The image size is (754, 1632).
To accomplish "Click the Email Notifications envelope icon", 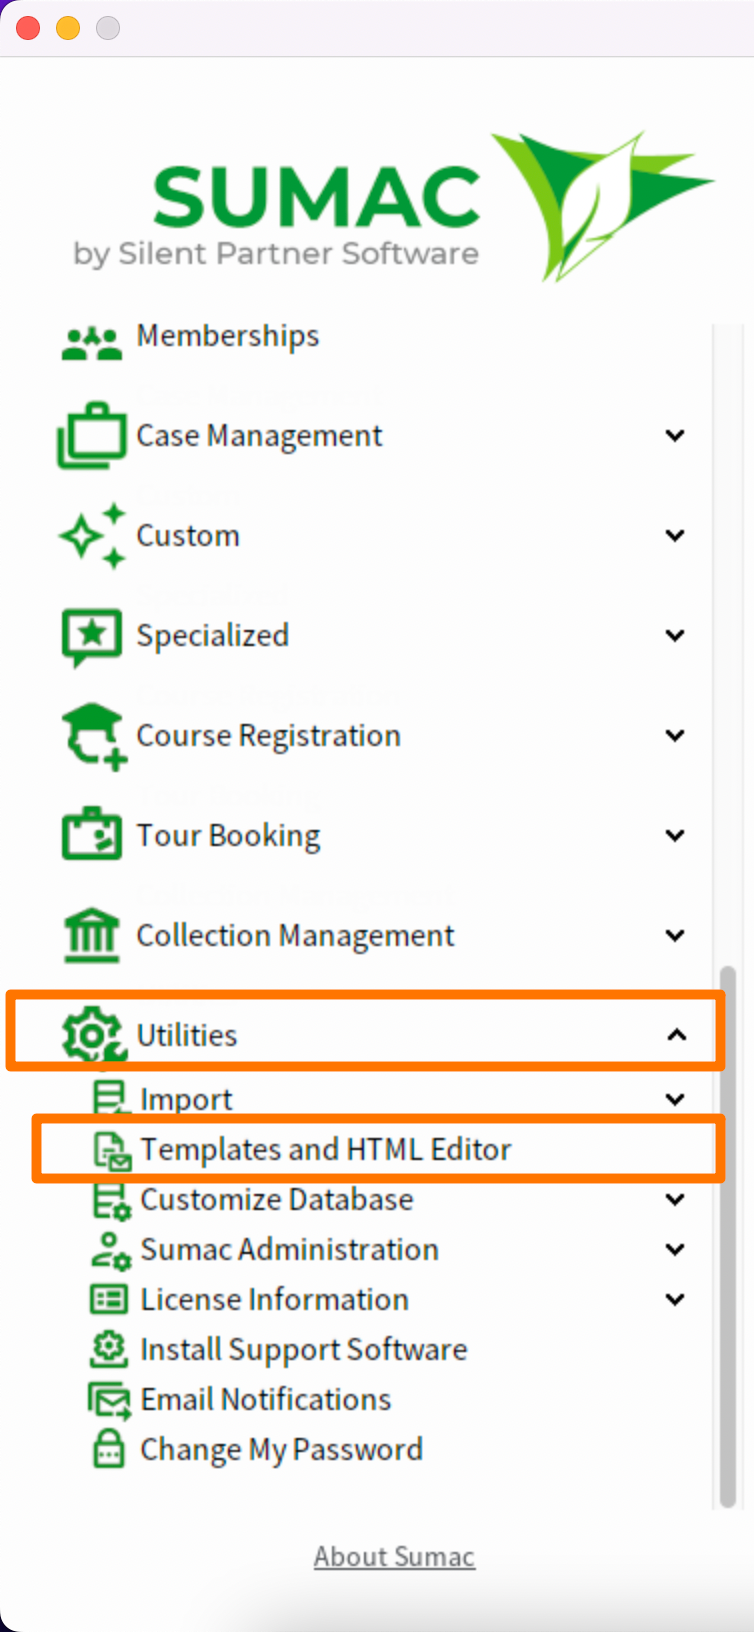I will coord(110,1400).
